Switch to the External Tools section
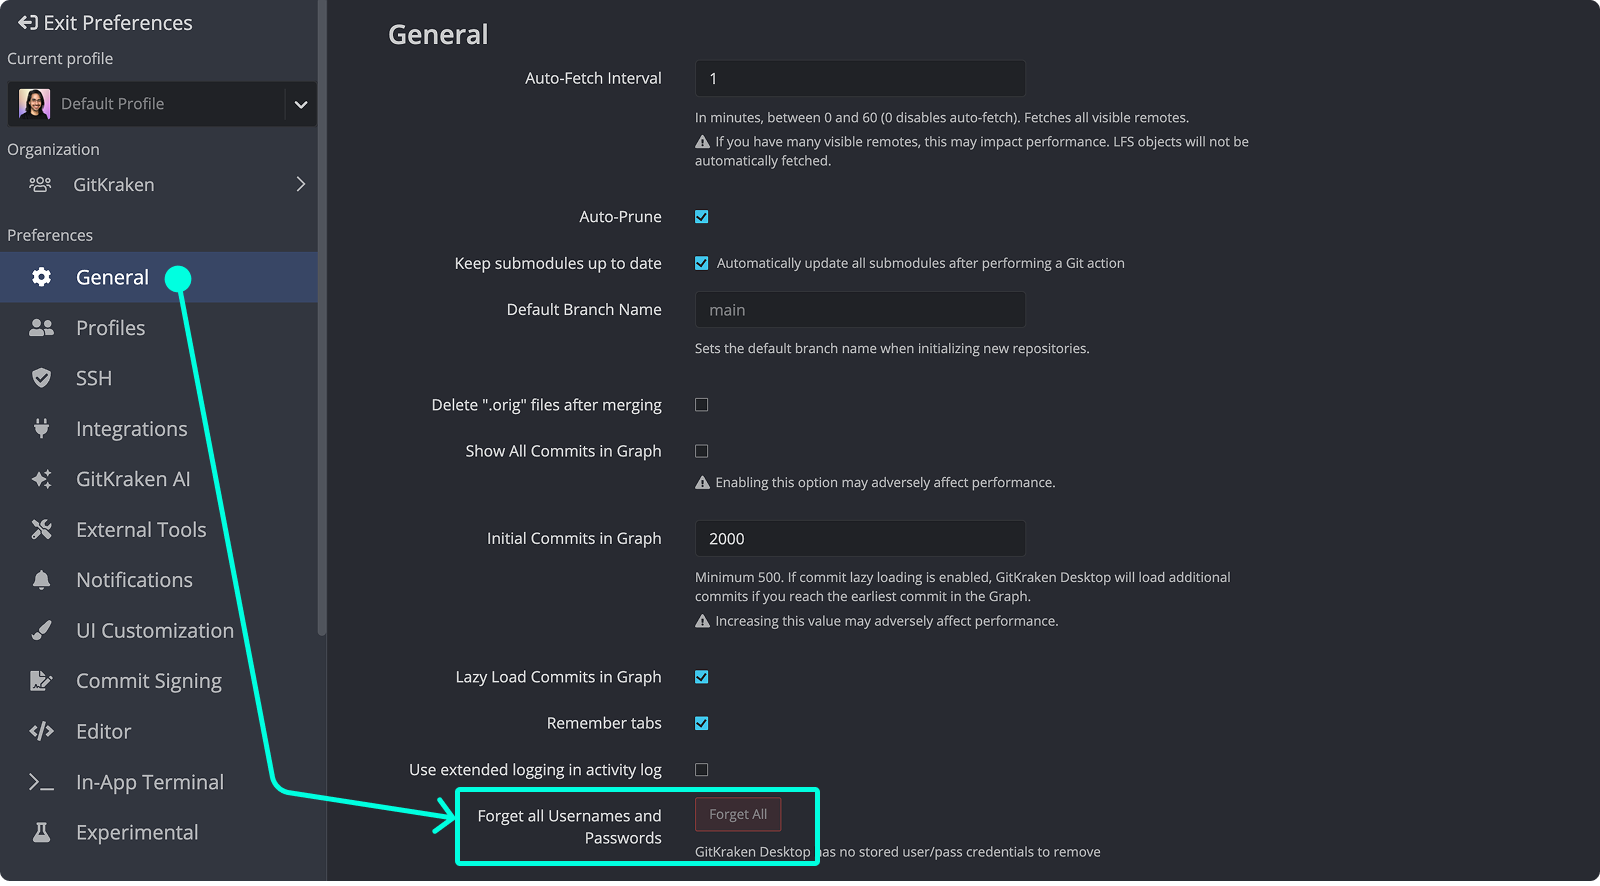Image resolution: width=1600 pixels, height=886 pixels. (x=141, y=529)
